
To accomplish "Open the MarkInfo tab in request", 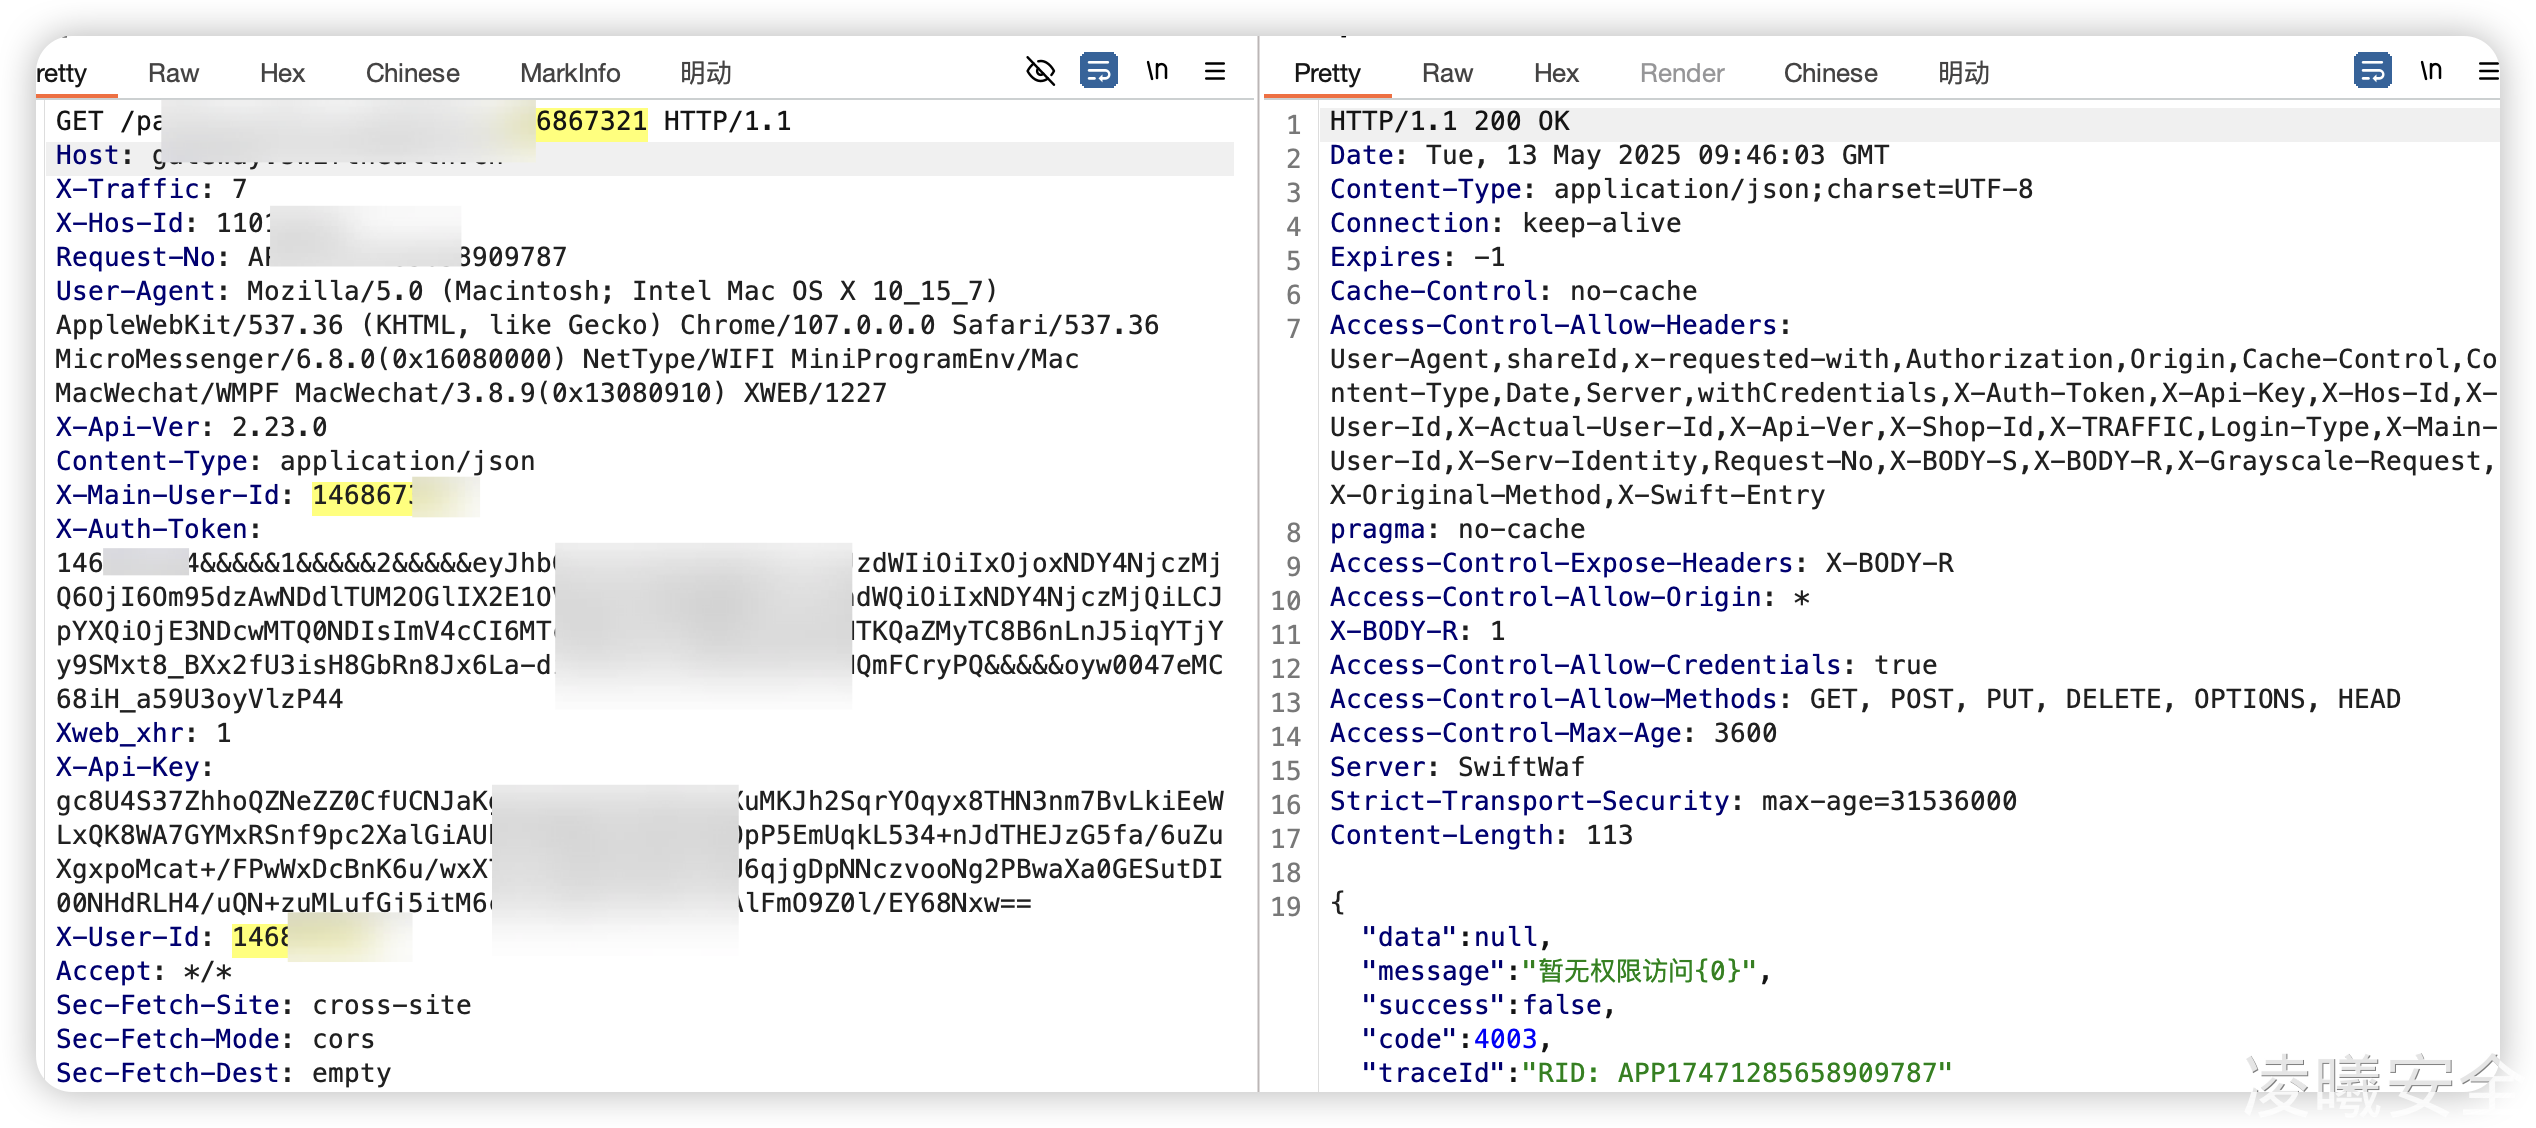I will (570, 73).
